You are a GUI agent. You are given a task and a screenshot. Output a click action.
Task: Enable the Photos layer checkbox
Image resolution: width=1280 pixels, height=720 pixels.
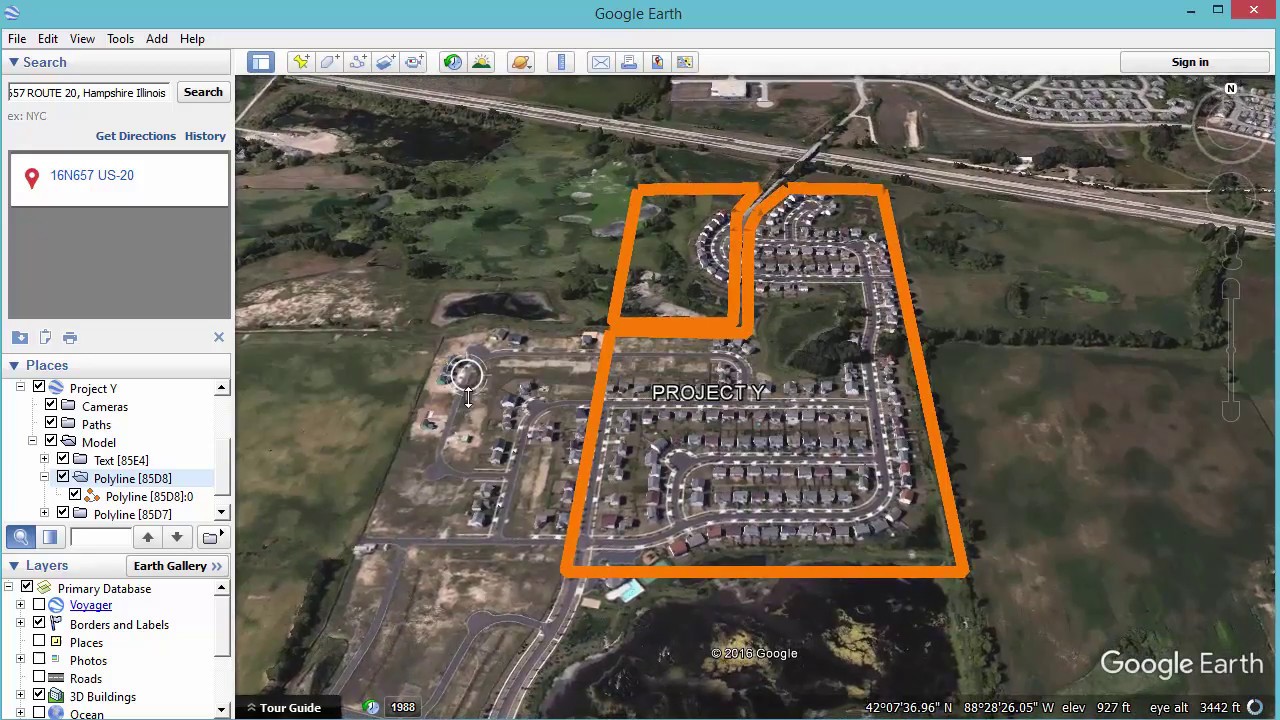click(39, 659)
